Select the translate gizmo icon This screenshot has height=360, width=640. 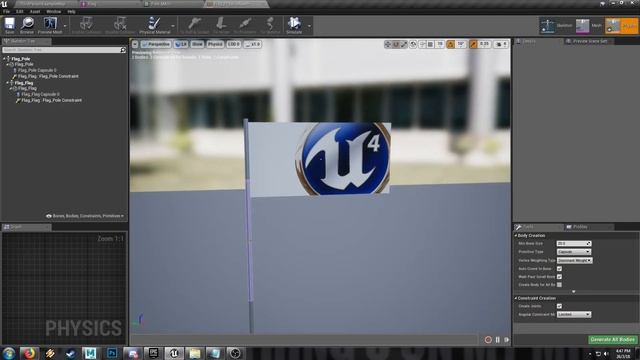click(x=388, y=44)
